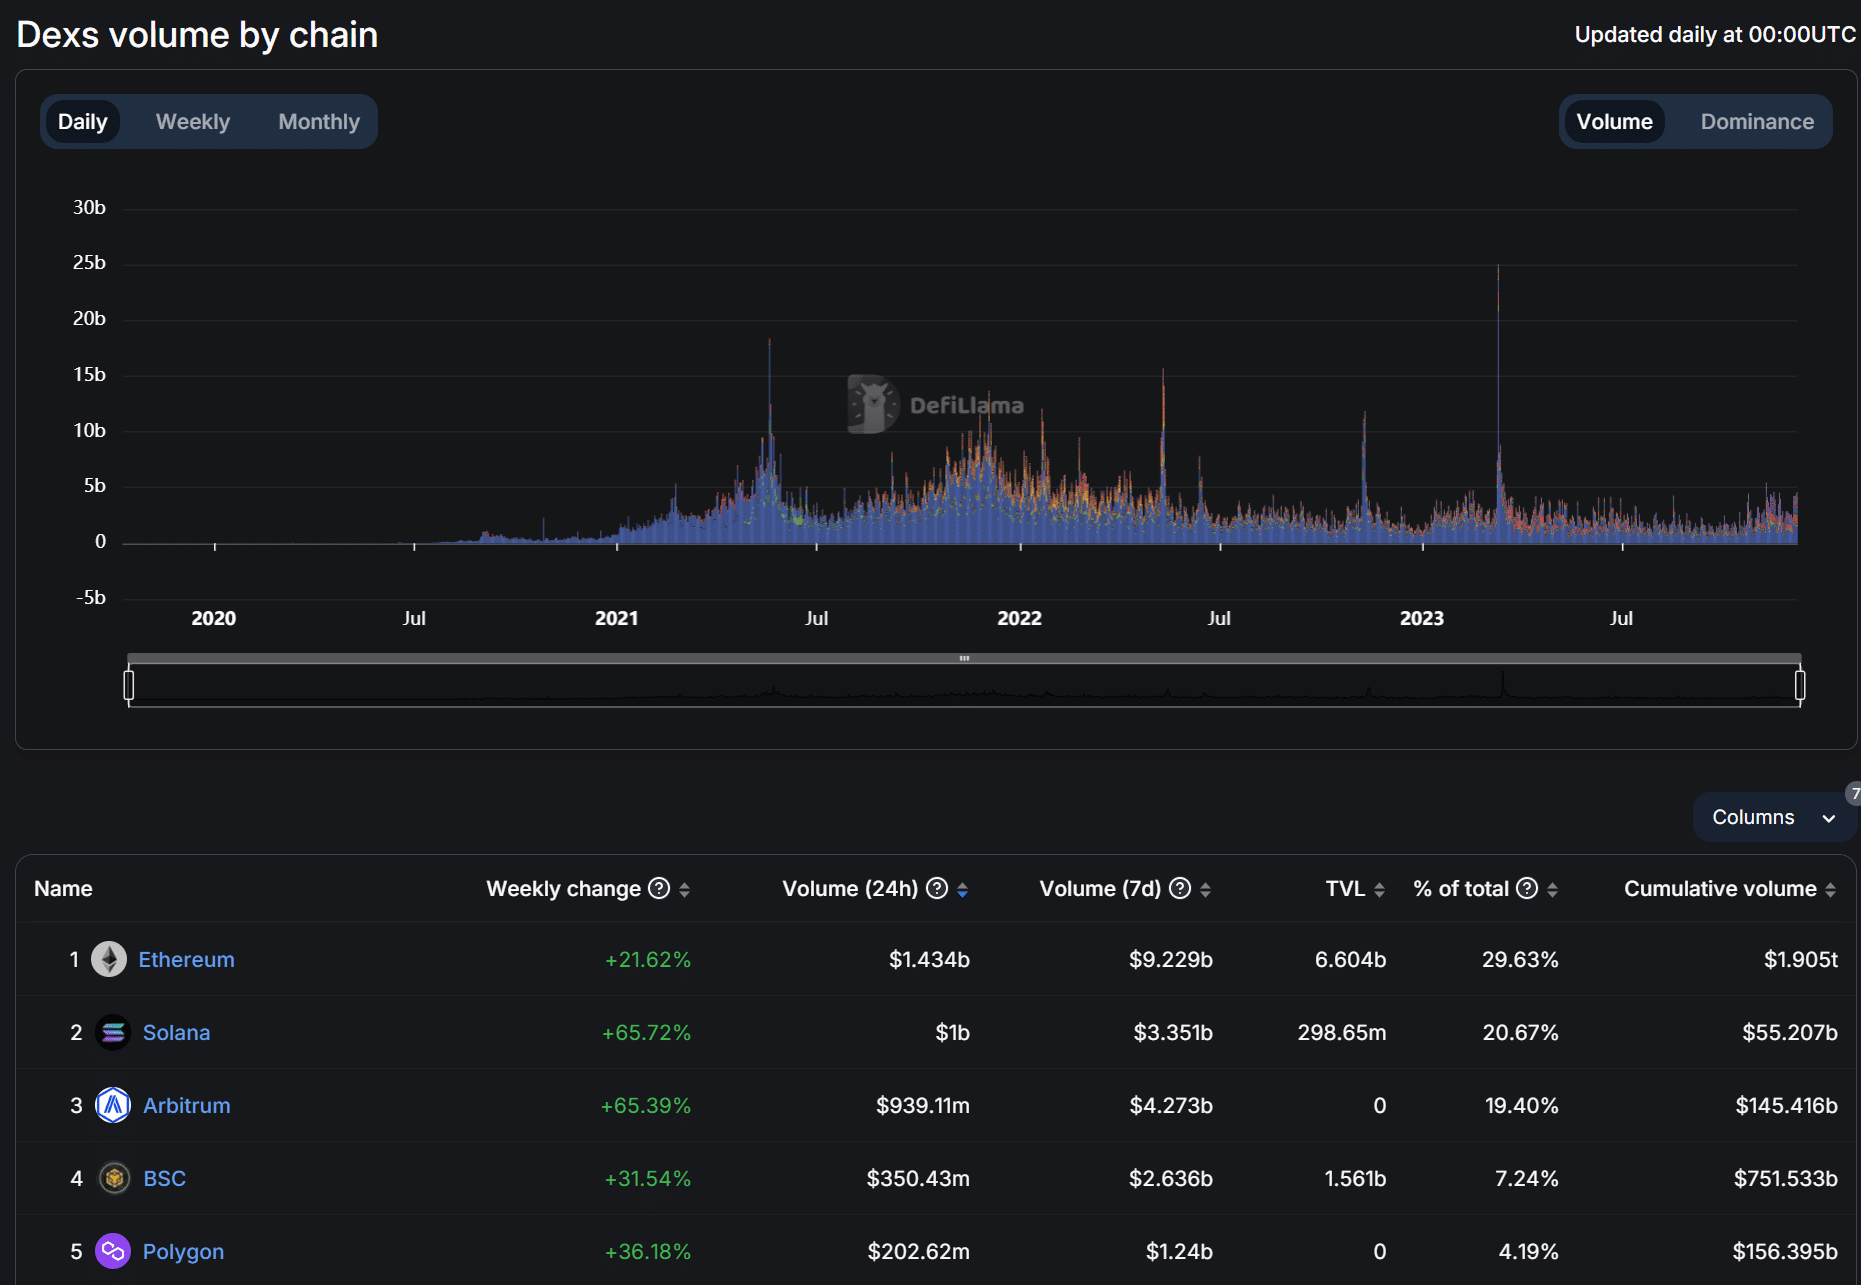This screenshot has width=1861, height=1285.
Task: Click the $3.351b 7d volume cell
Action: 1173,1032
